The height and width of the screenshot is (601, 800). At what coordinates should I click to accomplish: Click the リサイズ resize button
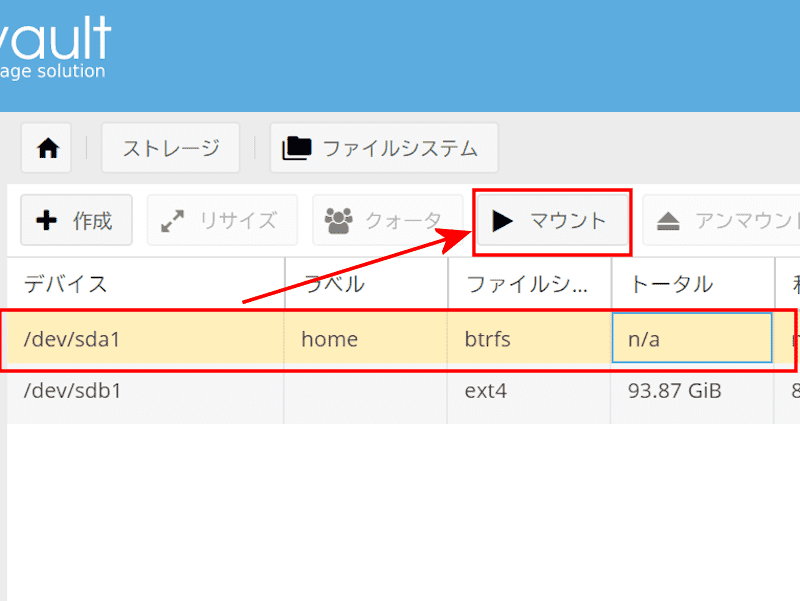222,220
